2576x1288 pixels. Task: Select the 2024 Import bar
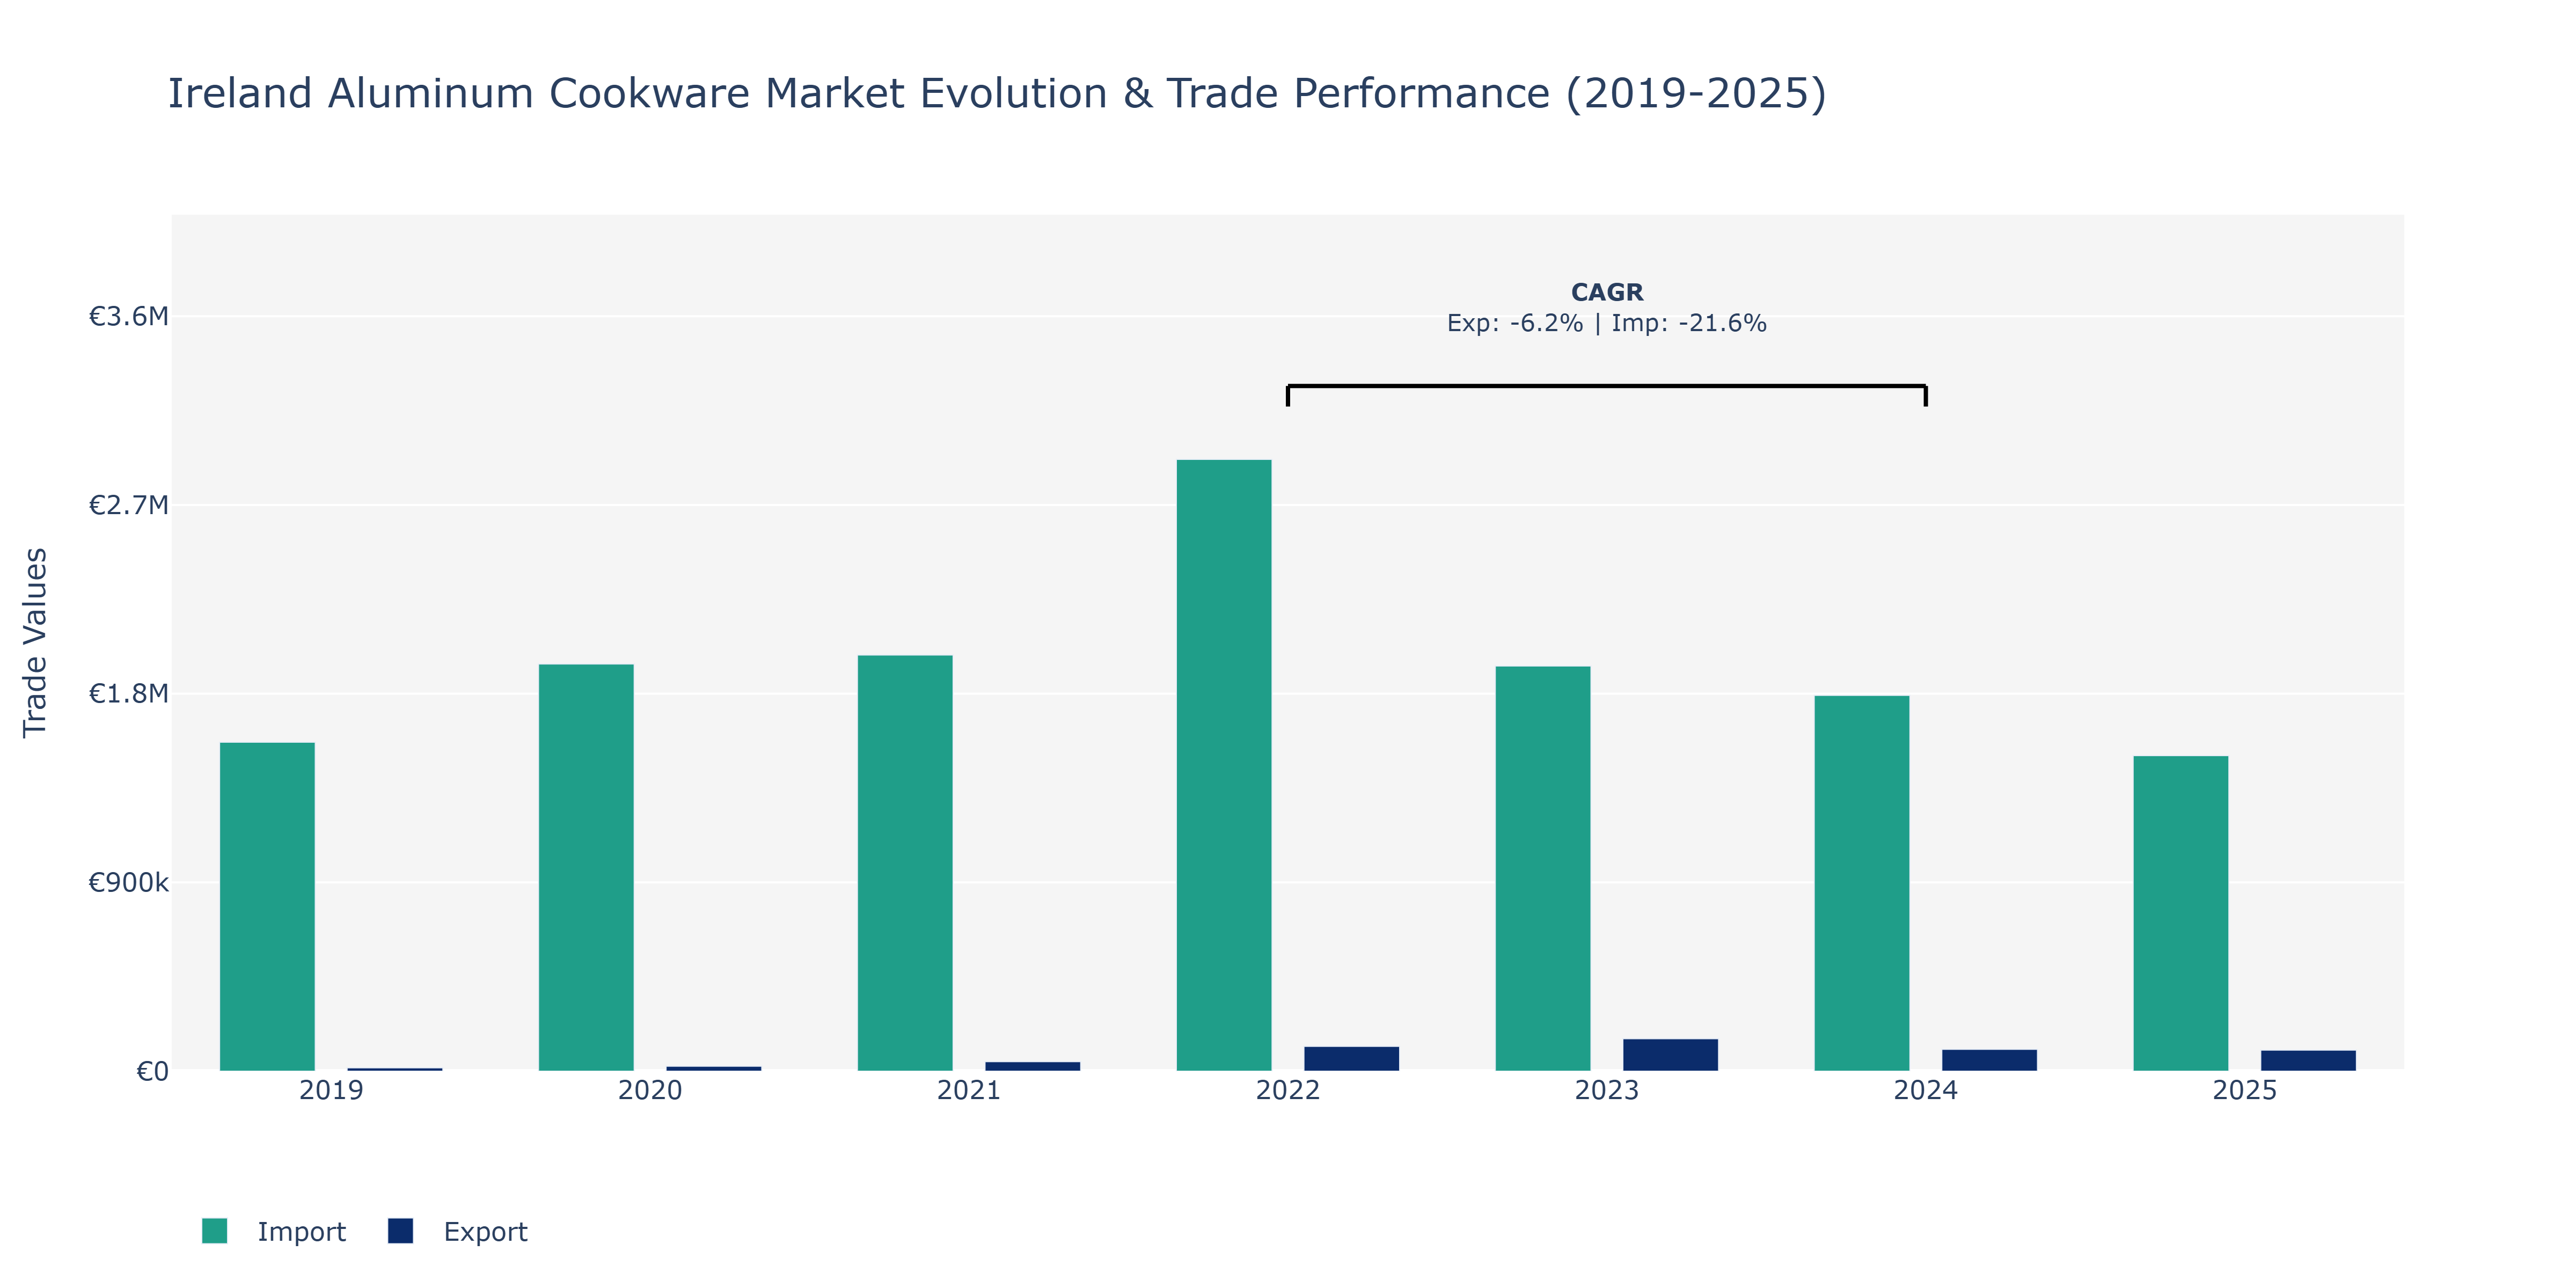click(x=1862, y=883)
